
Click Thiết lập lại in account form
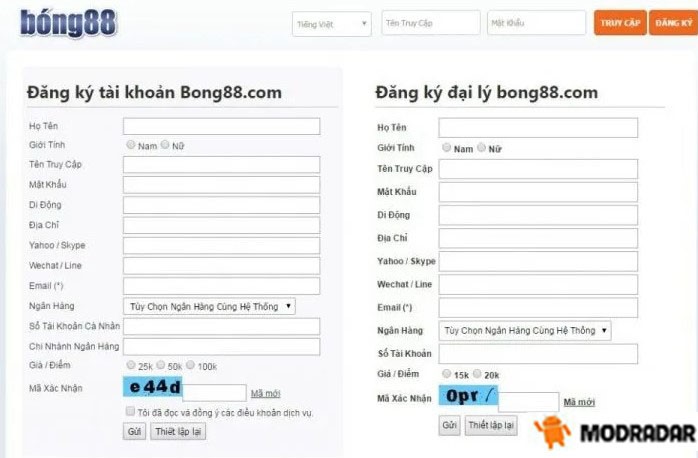point(178,431)
